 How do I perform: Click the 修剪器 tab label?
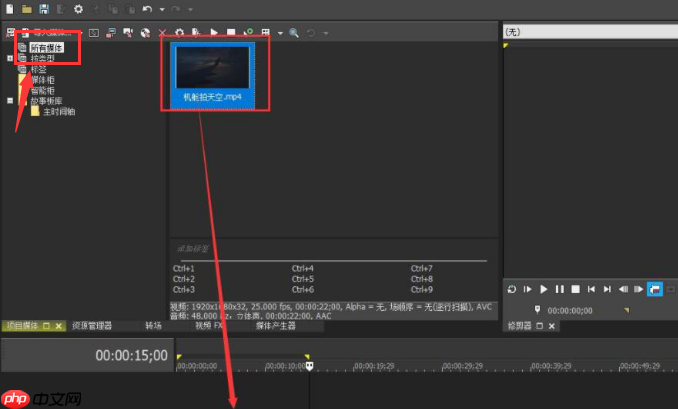point(519,326)
